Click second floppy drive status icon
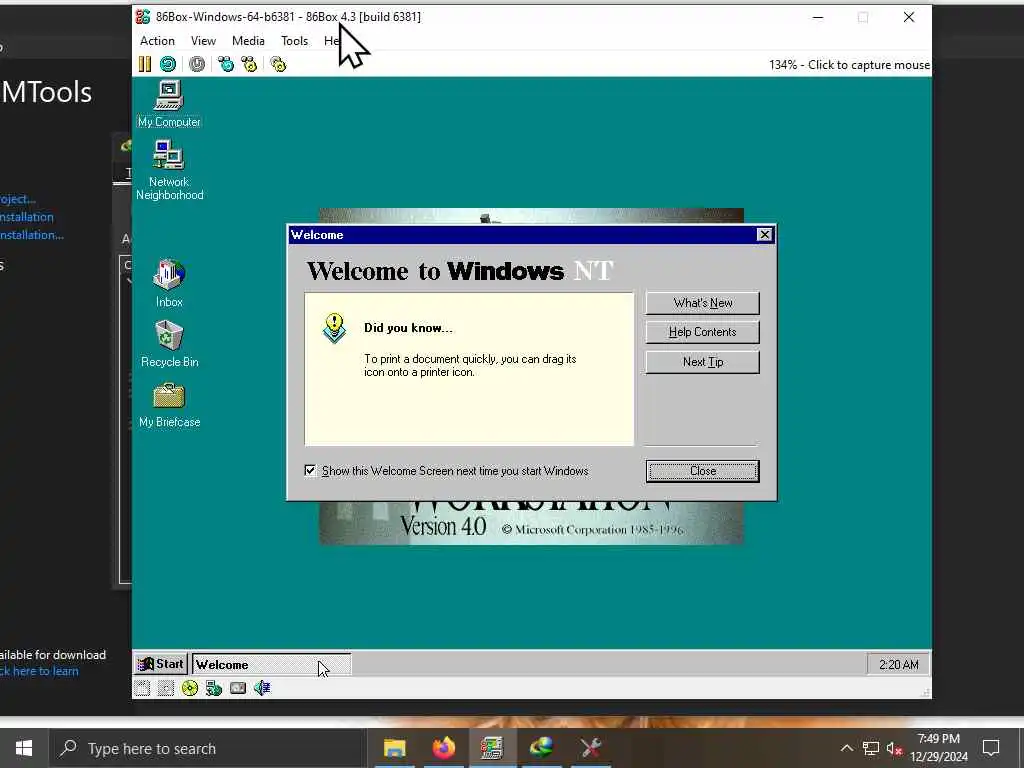This screenshot has width=1024, height=768. point(166,688)
